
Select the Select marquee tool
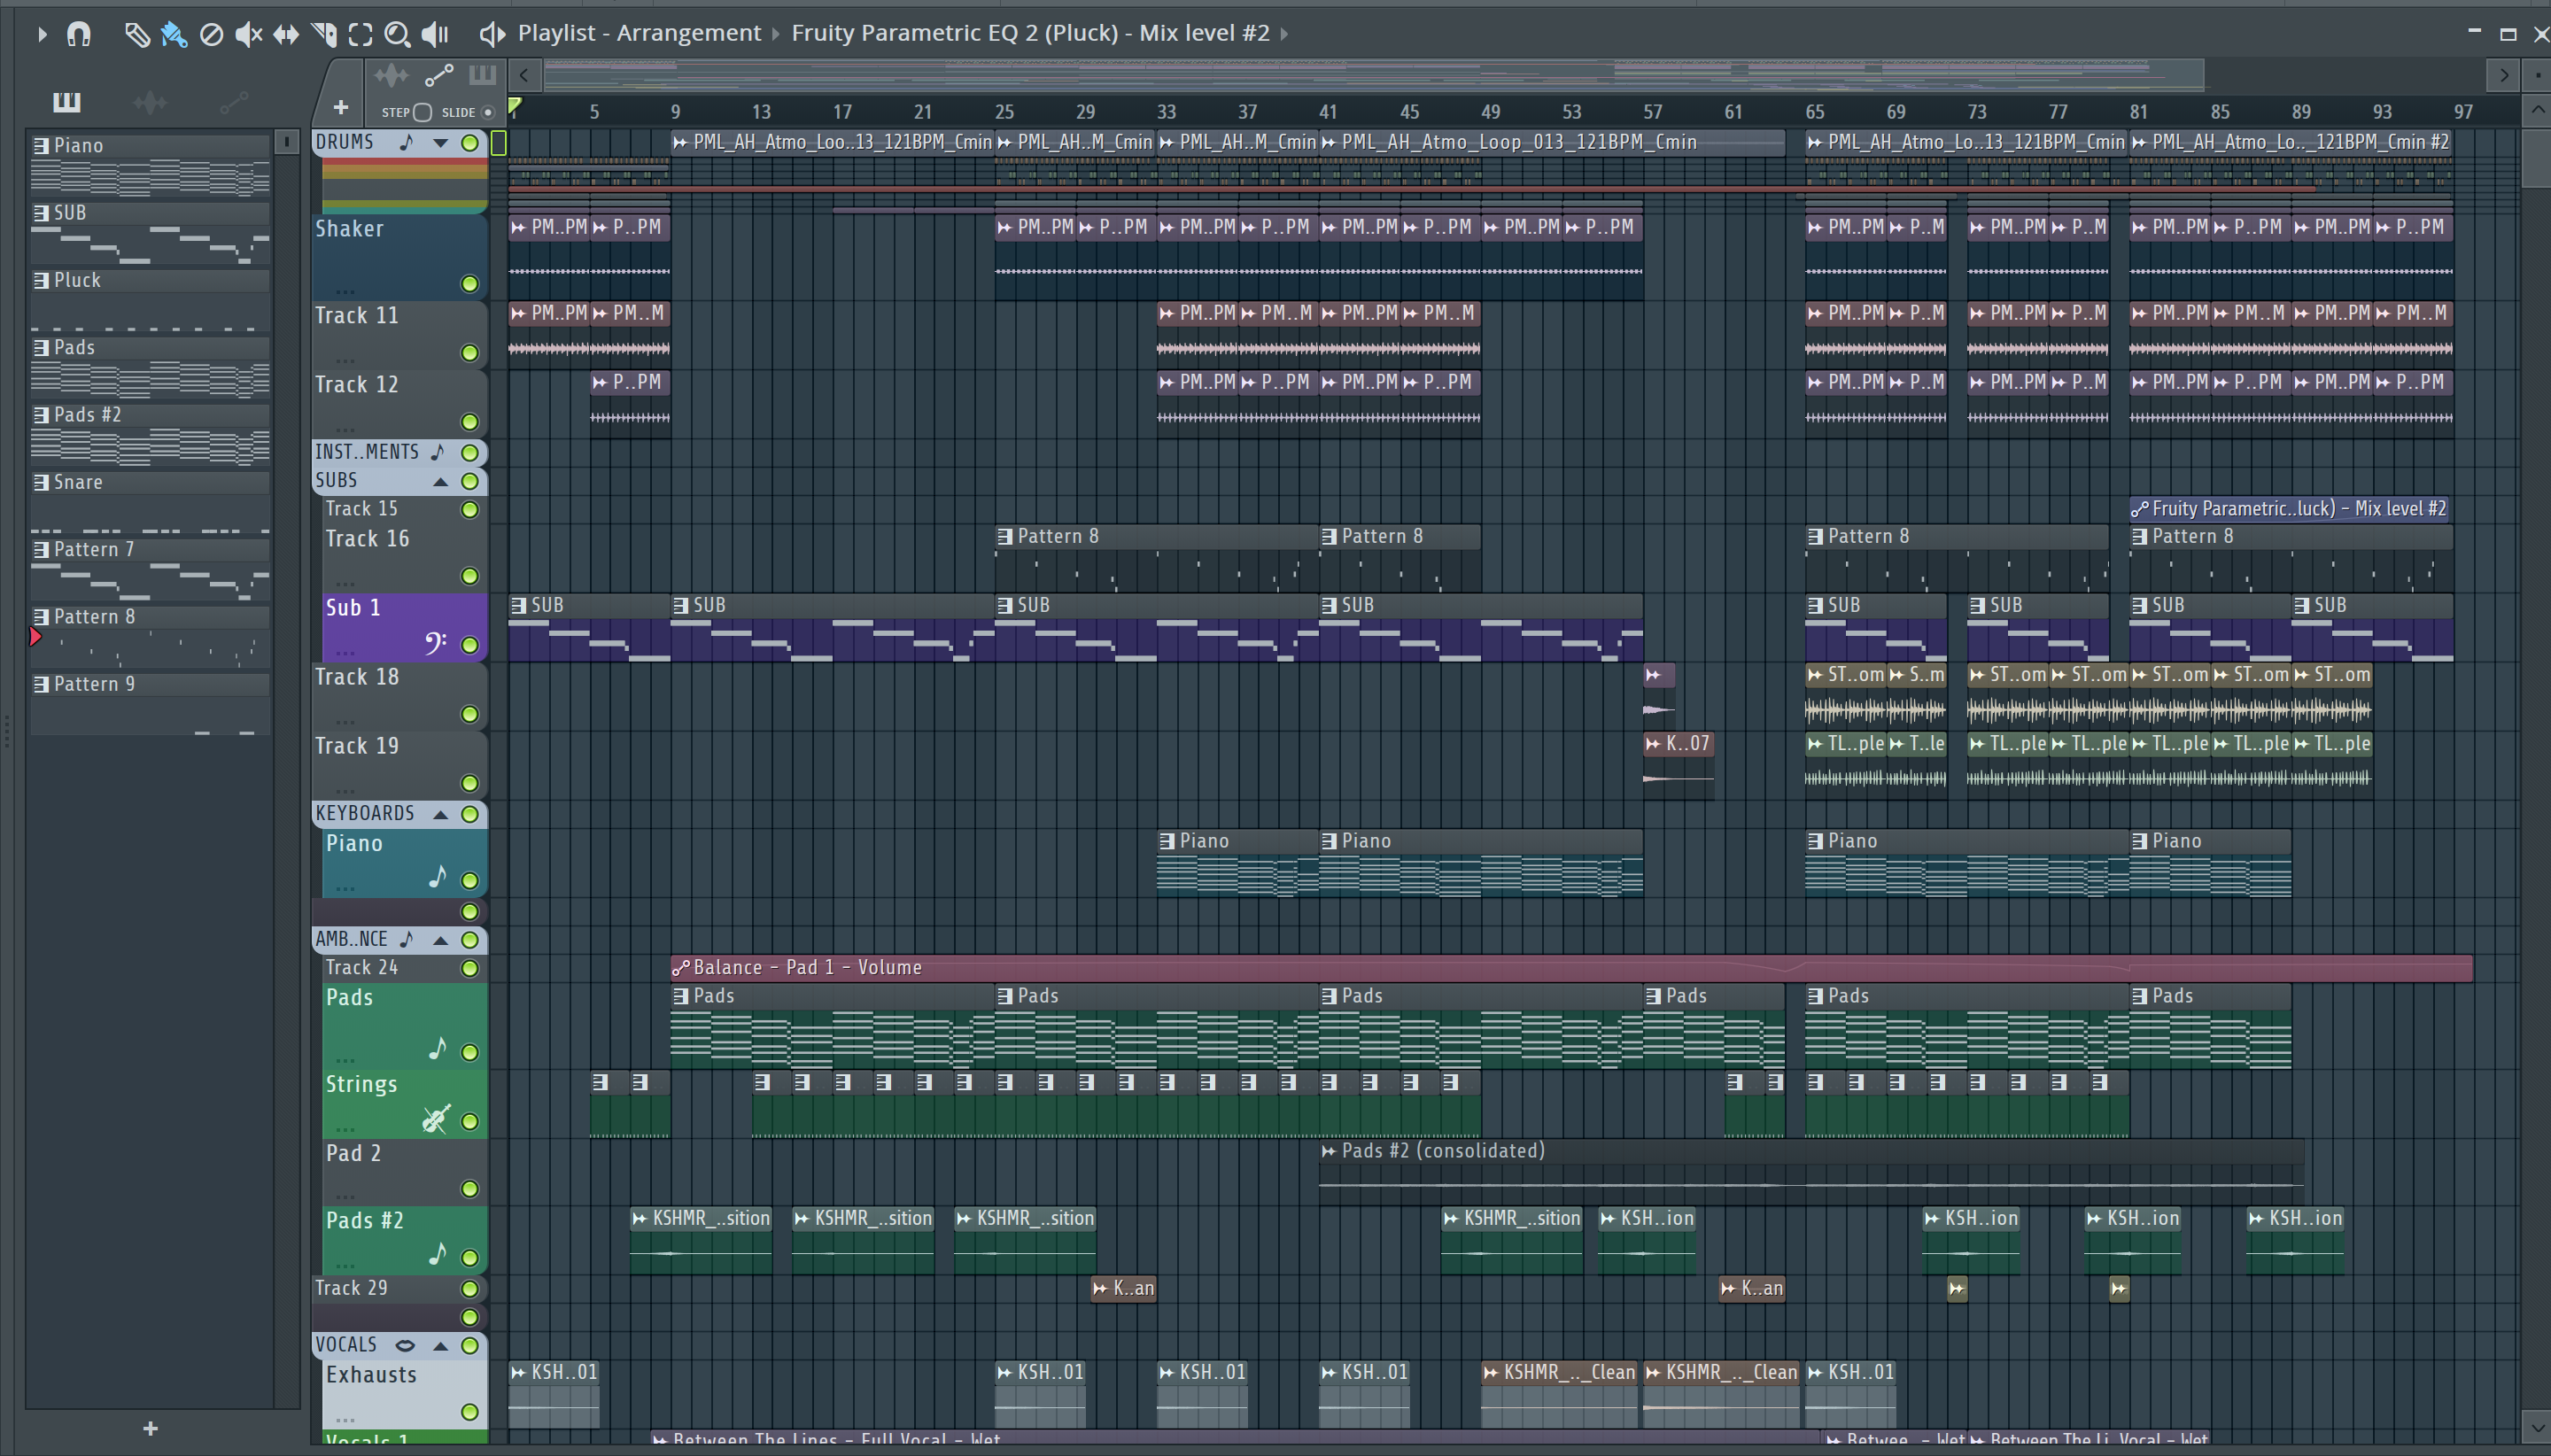[360, 34]
